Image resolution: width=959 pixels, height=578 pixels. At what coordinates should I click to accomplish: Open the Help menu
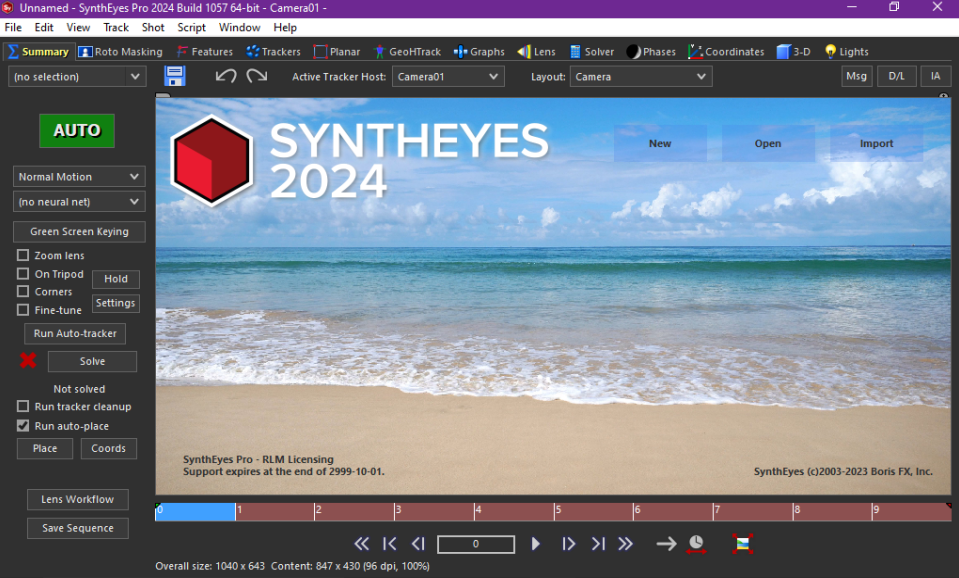pos(284,28)
